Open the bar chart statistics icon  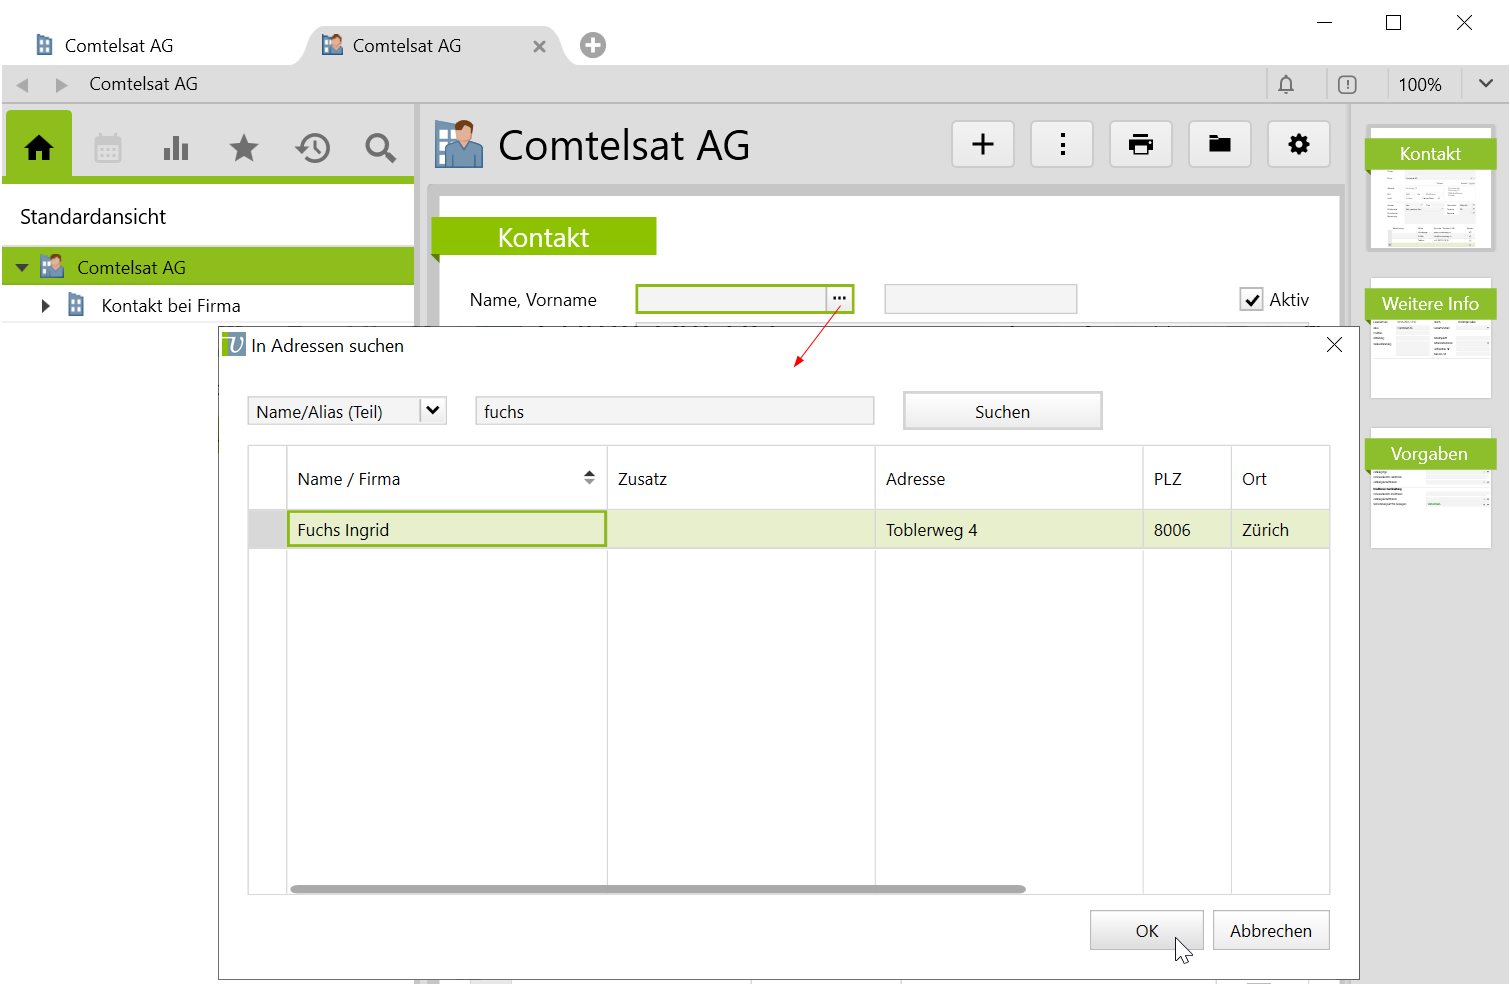(176, 149)
